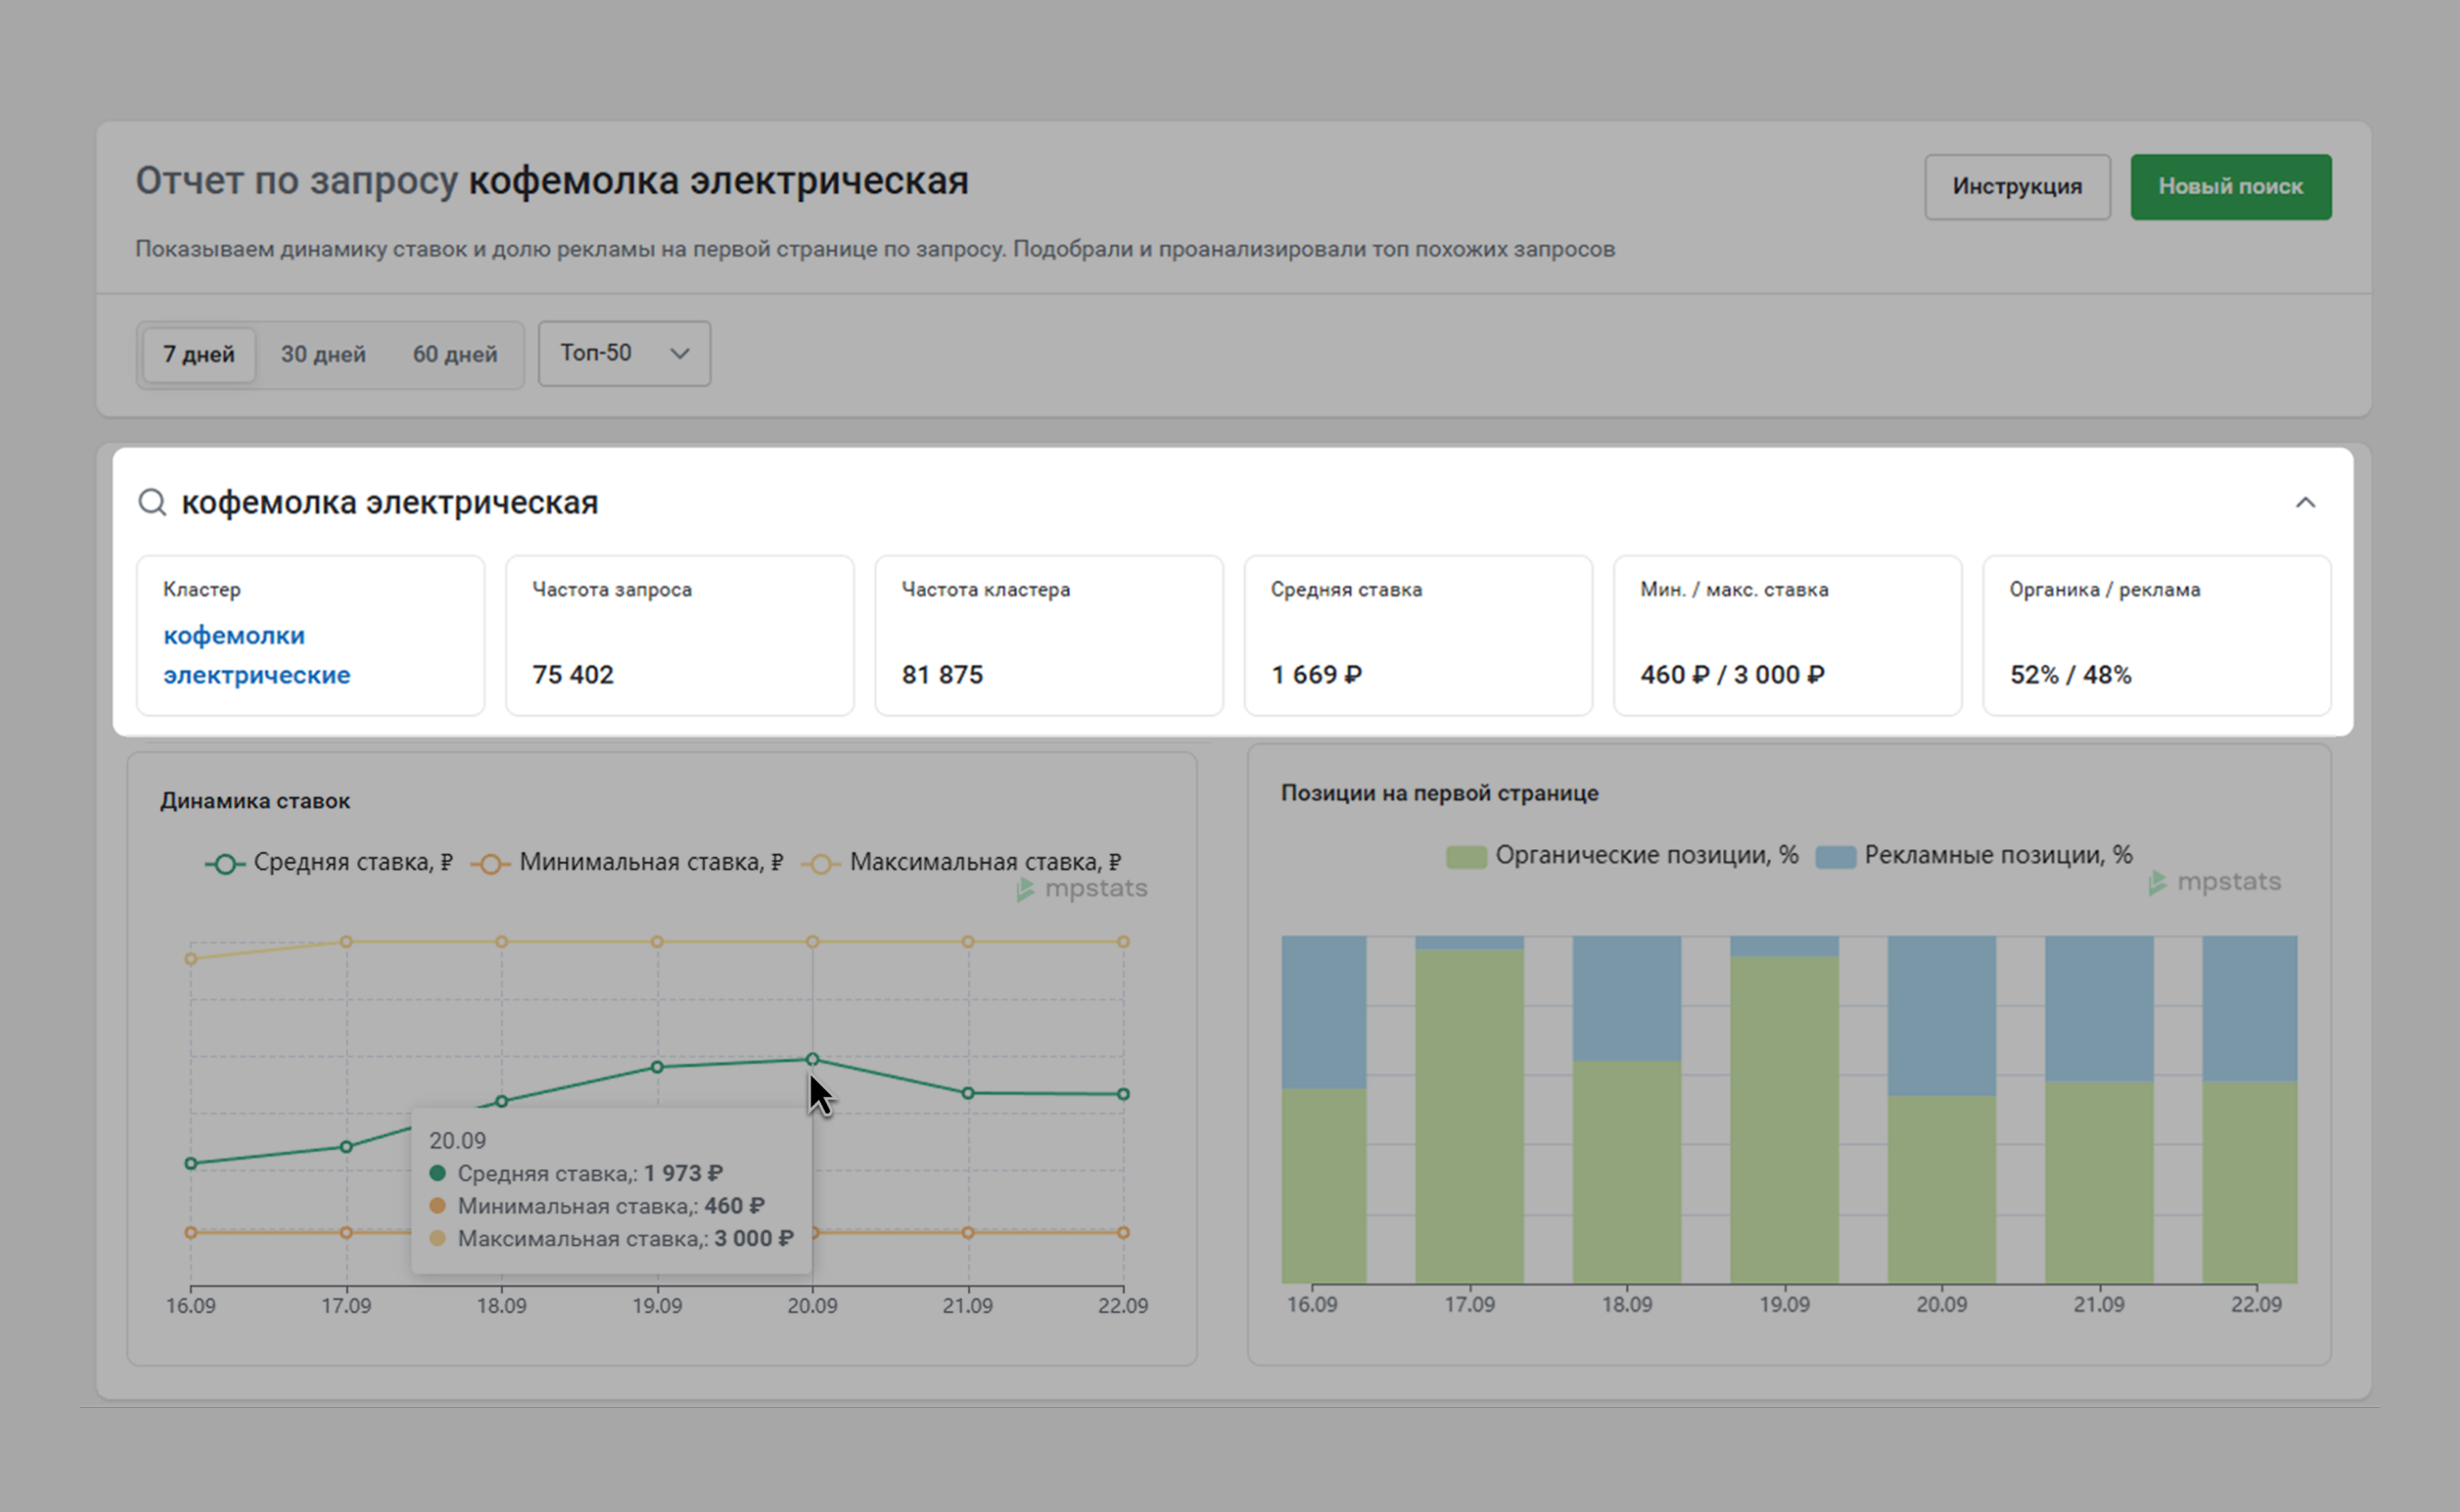Click the 20.09 average bid data point
The height and width of the screenshot is (1512, 2460).
(812, 1059)
